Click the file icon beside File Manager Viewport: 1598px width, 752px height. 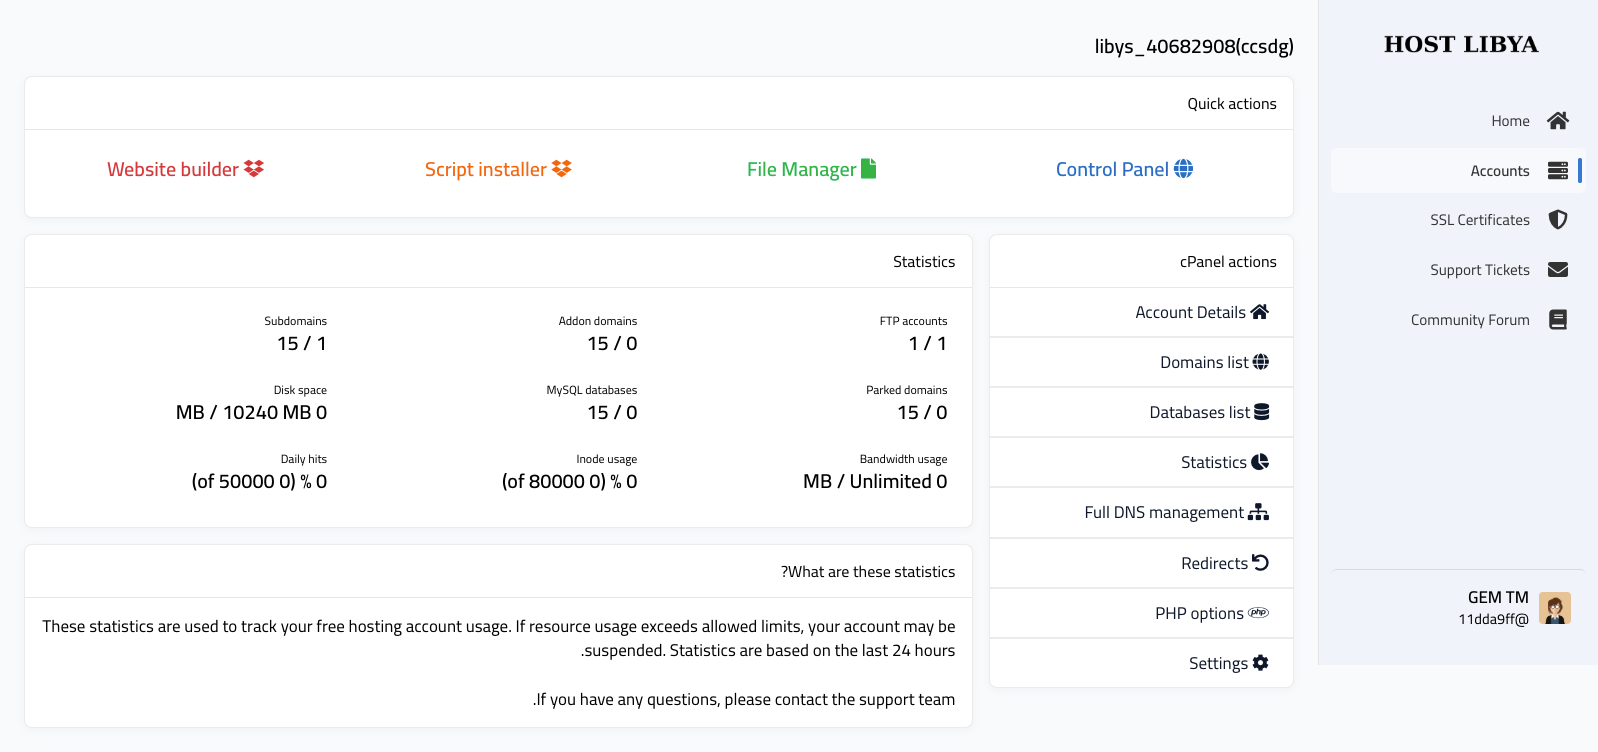tap(868, 169)
